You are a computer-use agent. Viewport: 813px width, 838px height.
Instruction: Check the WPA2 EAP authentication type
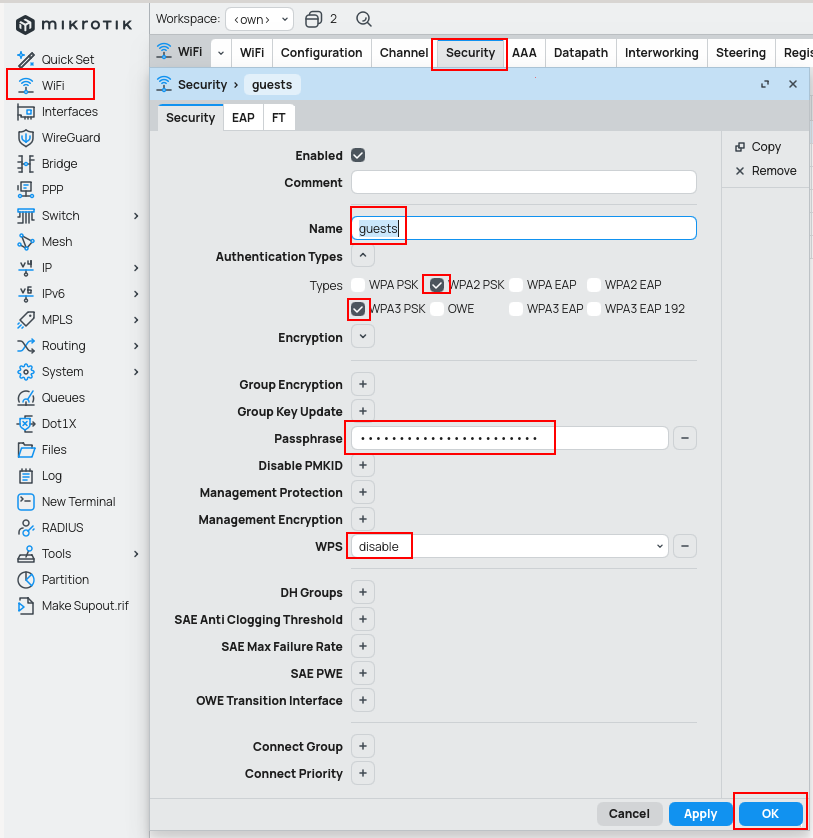click(x=594, y=285)
